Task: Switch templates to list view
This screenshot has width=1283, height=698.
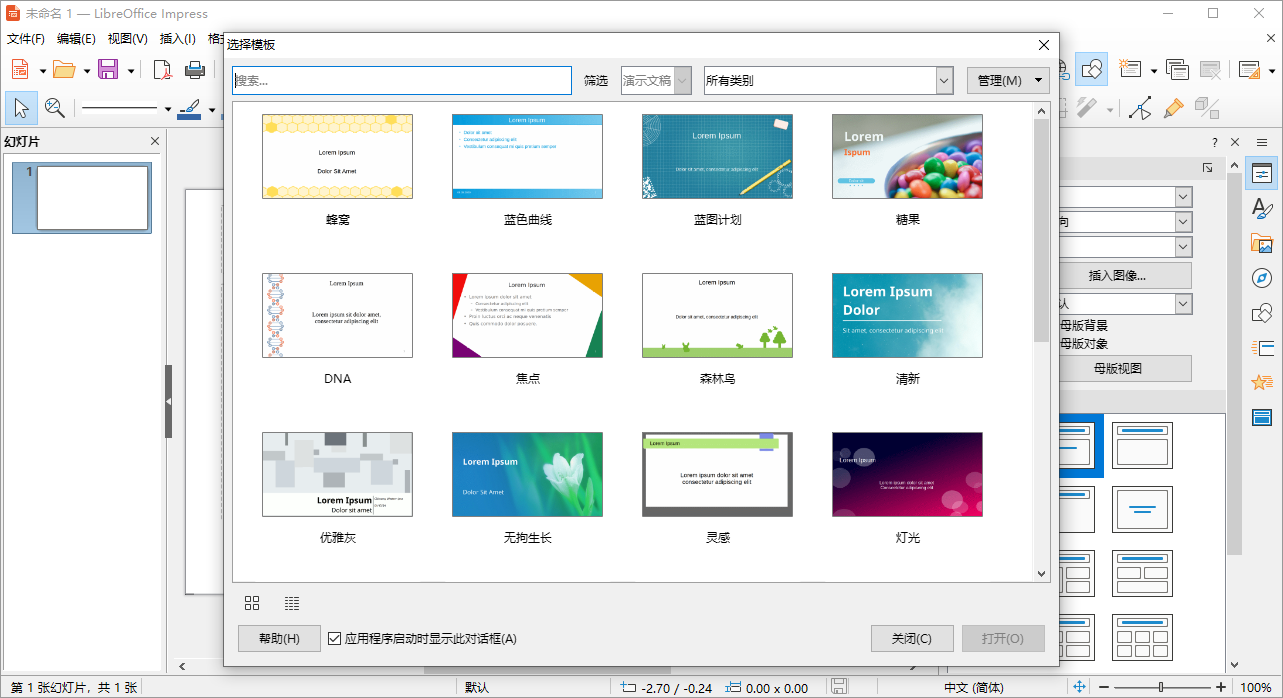Action: point(292,603)
